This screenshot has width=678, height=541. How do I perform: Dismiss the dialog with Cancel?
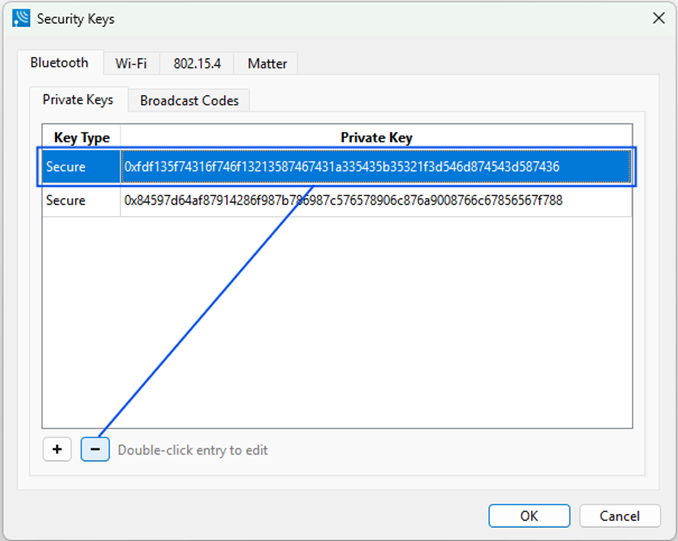(620, 516)
